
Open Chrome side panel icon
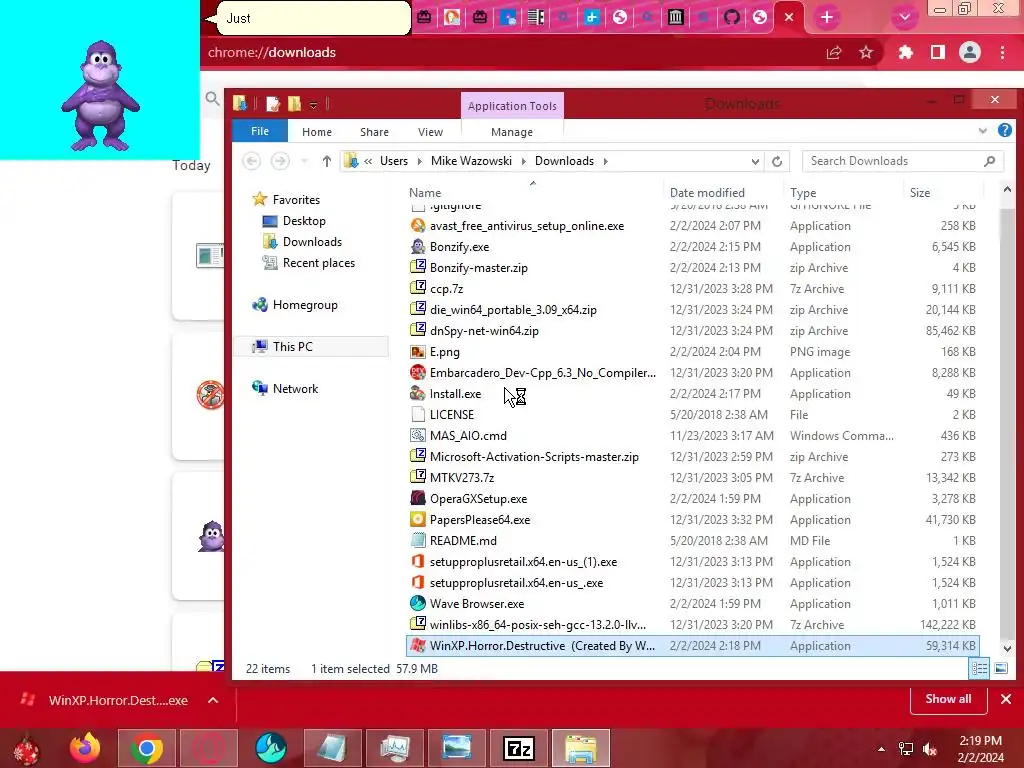938,53
